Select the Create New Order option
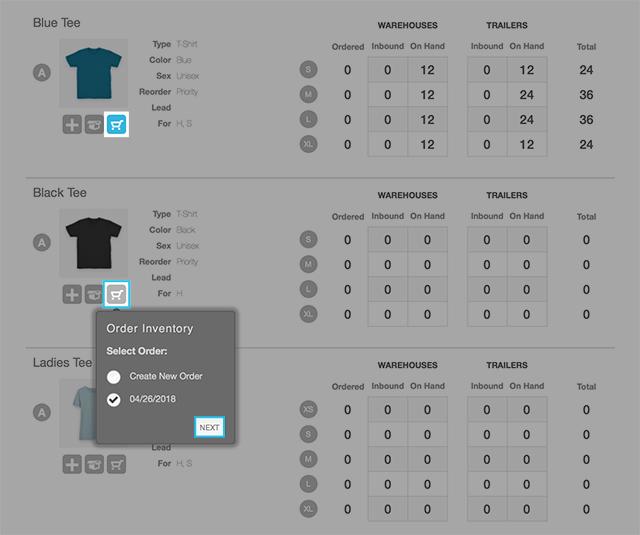The width and height of the screenshot is (640, 535). coord(114,376)
